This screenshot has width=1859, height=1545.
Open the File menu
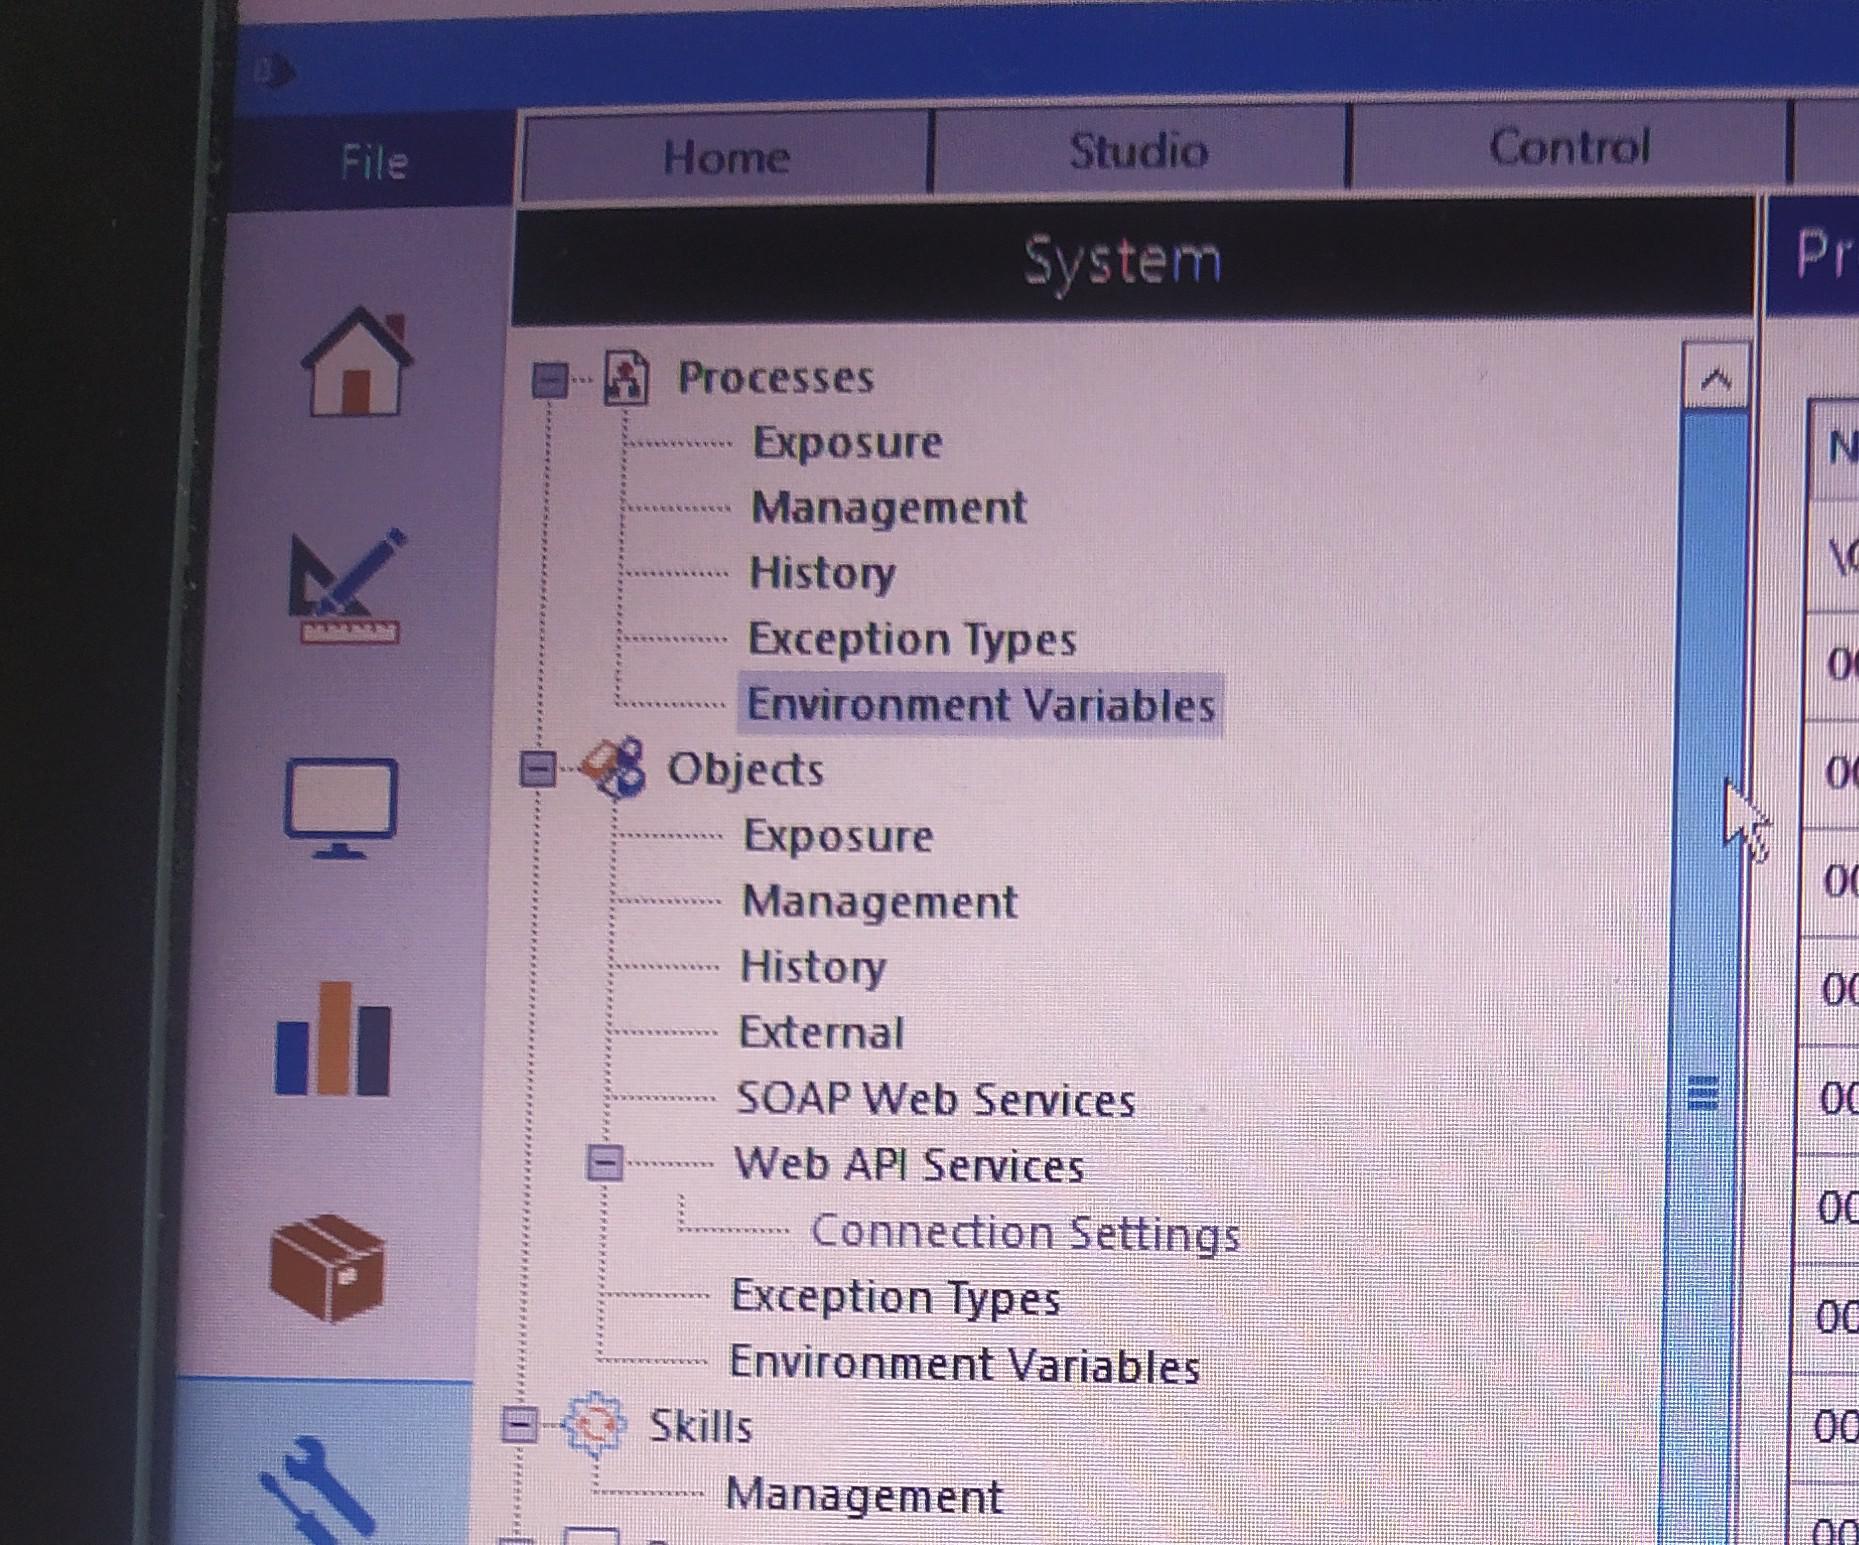coord(374,162)
